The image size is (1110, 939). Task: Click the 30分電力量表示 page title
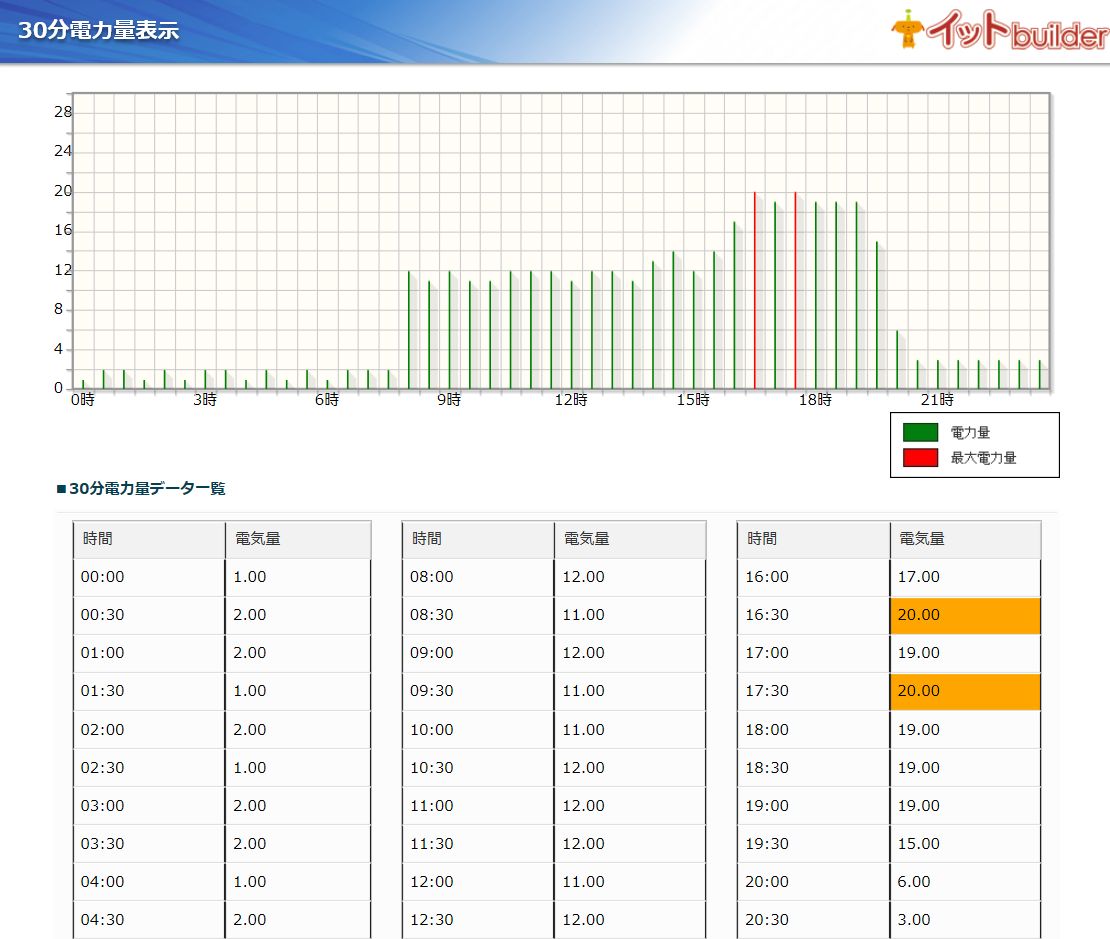pos(99,30)
